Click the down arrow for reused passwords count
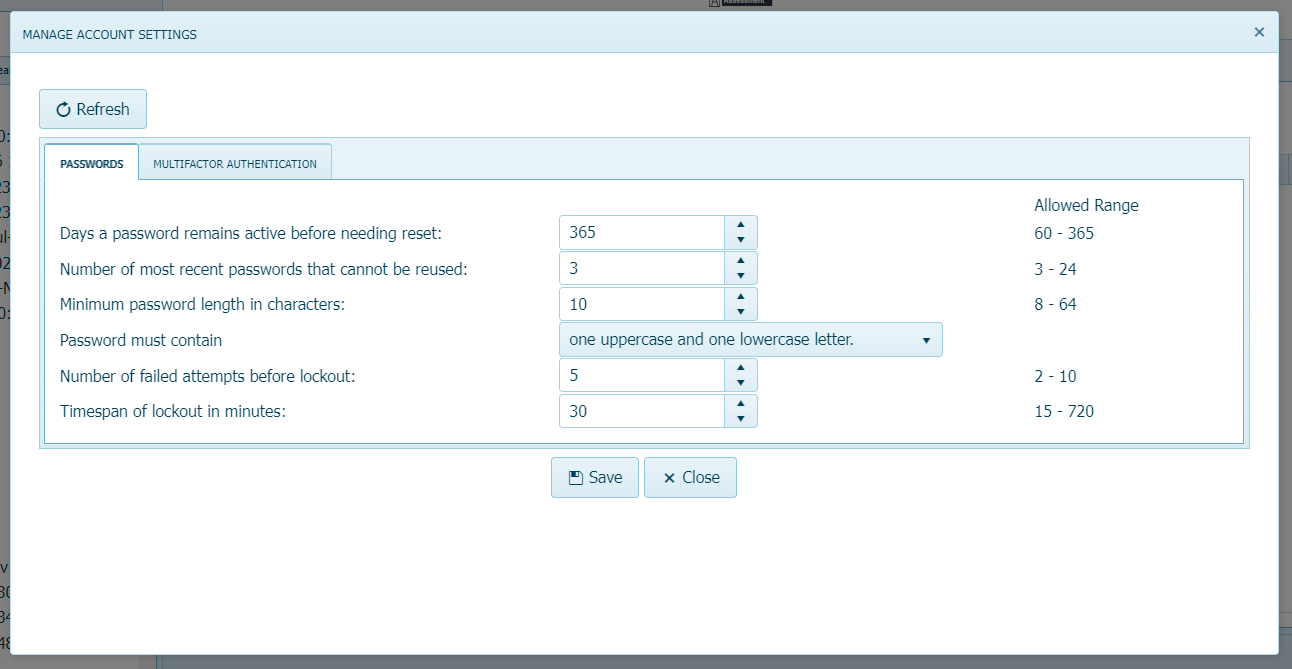1292x669 pixels. point(740,274)
